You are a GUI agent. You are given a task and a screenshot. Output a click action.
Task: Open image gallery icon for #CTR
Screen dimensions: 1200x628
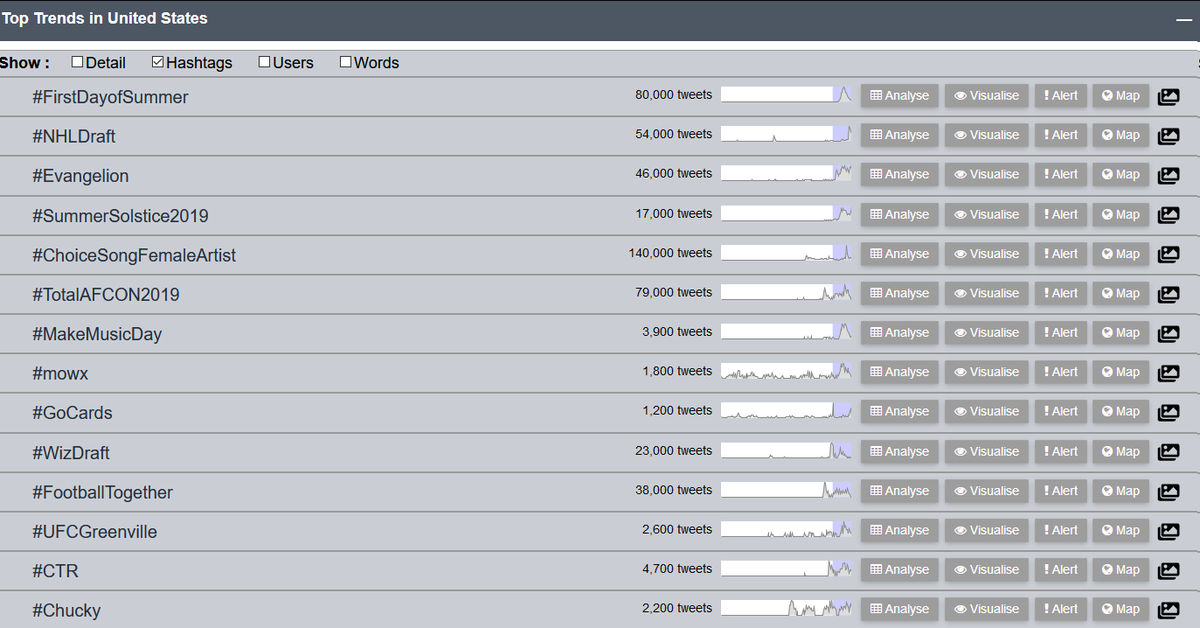coord(1168,571)
